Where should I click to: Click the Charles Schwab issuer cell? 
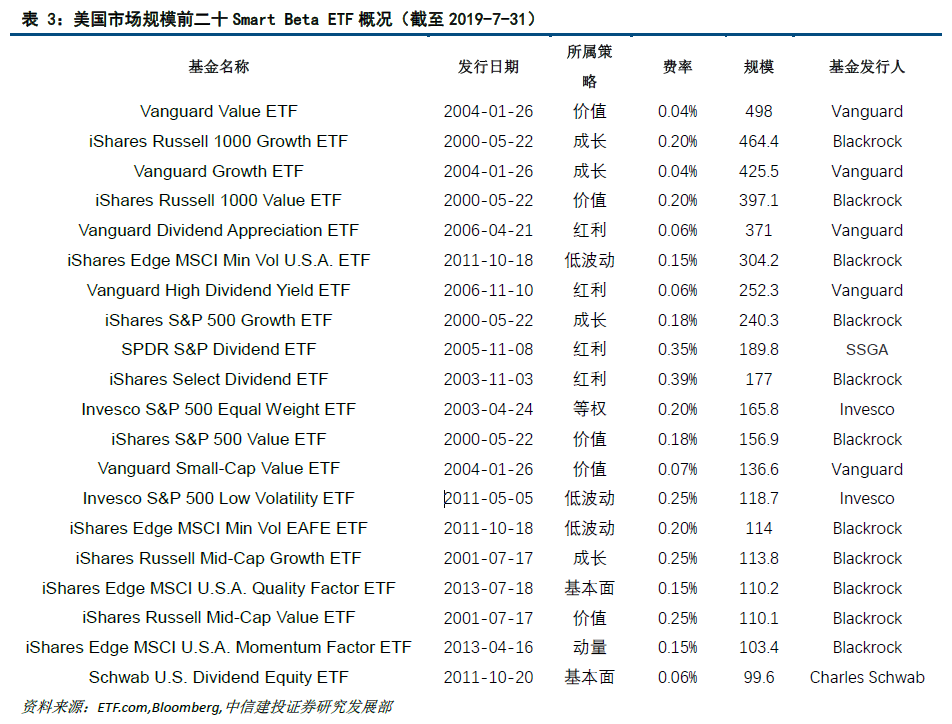pos(866,677)
